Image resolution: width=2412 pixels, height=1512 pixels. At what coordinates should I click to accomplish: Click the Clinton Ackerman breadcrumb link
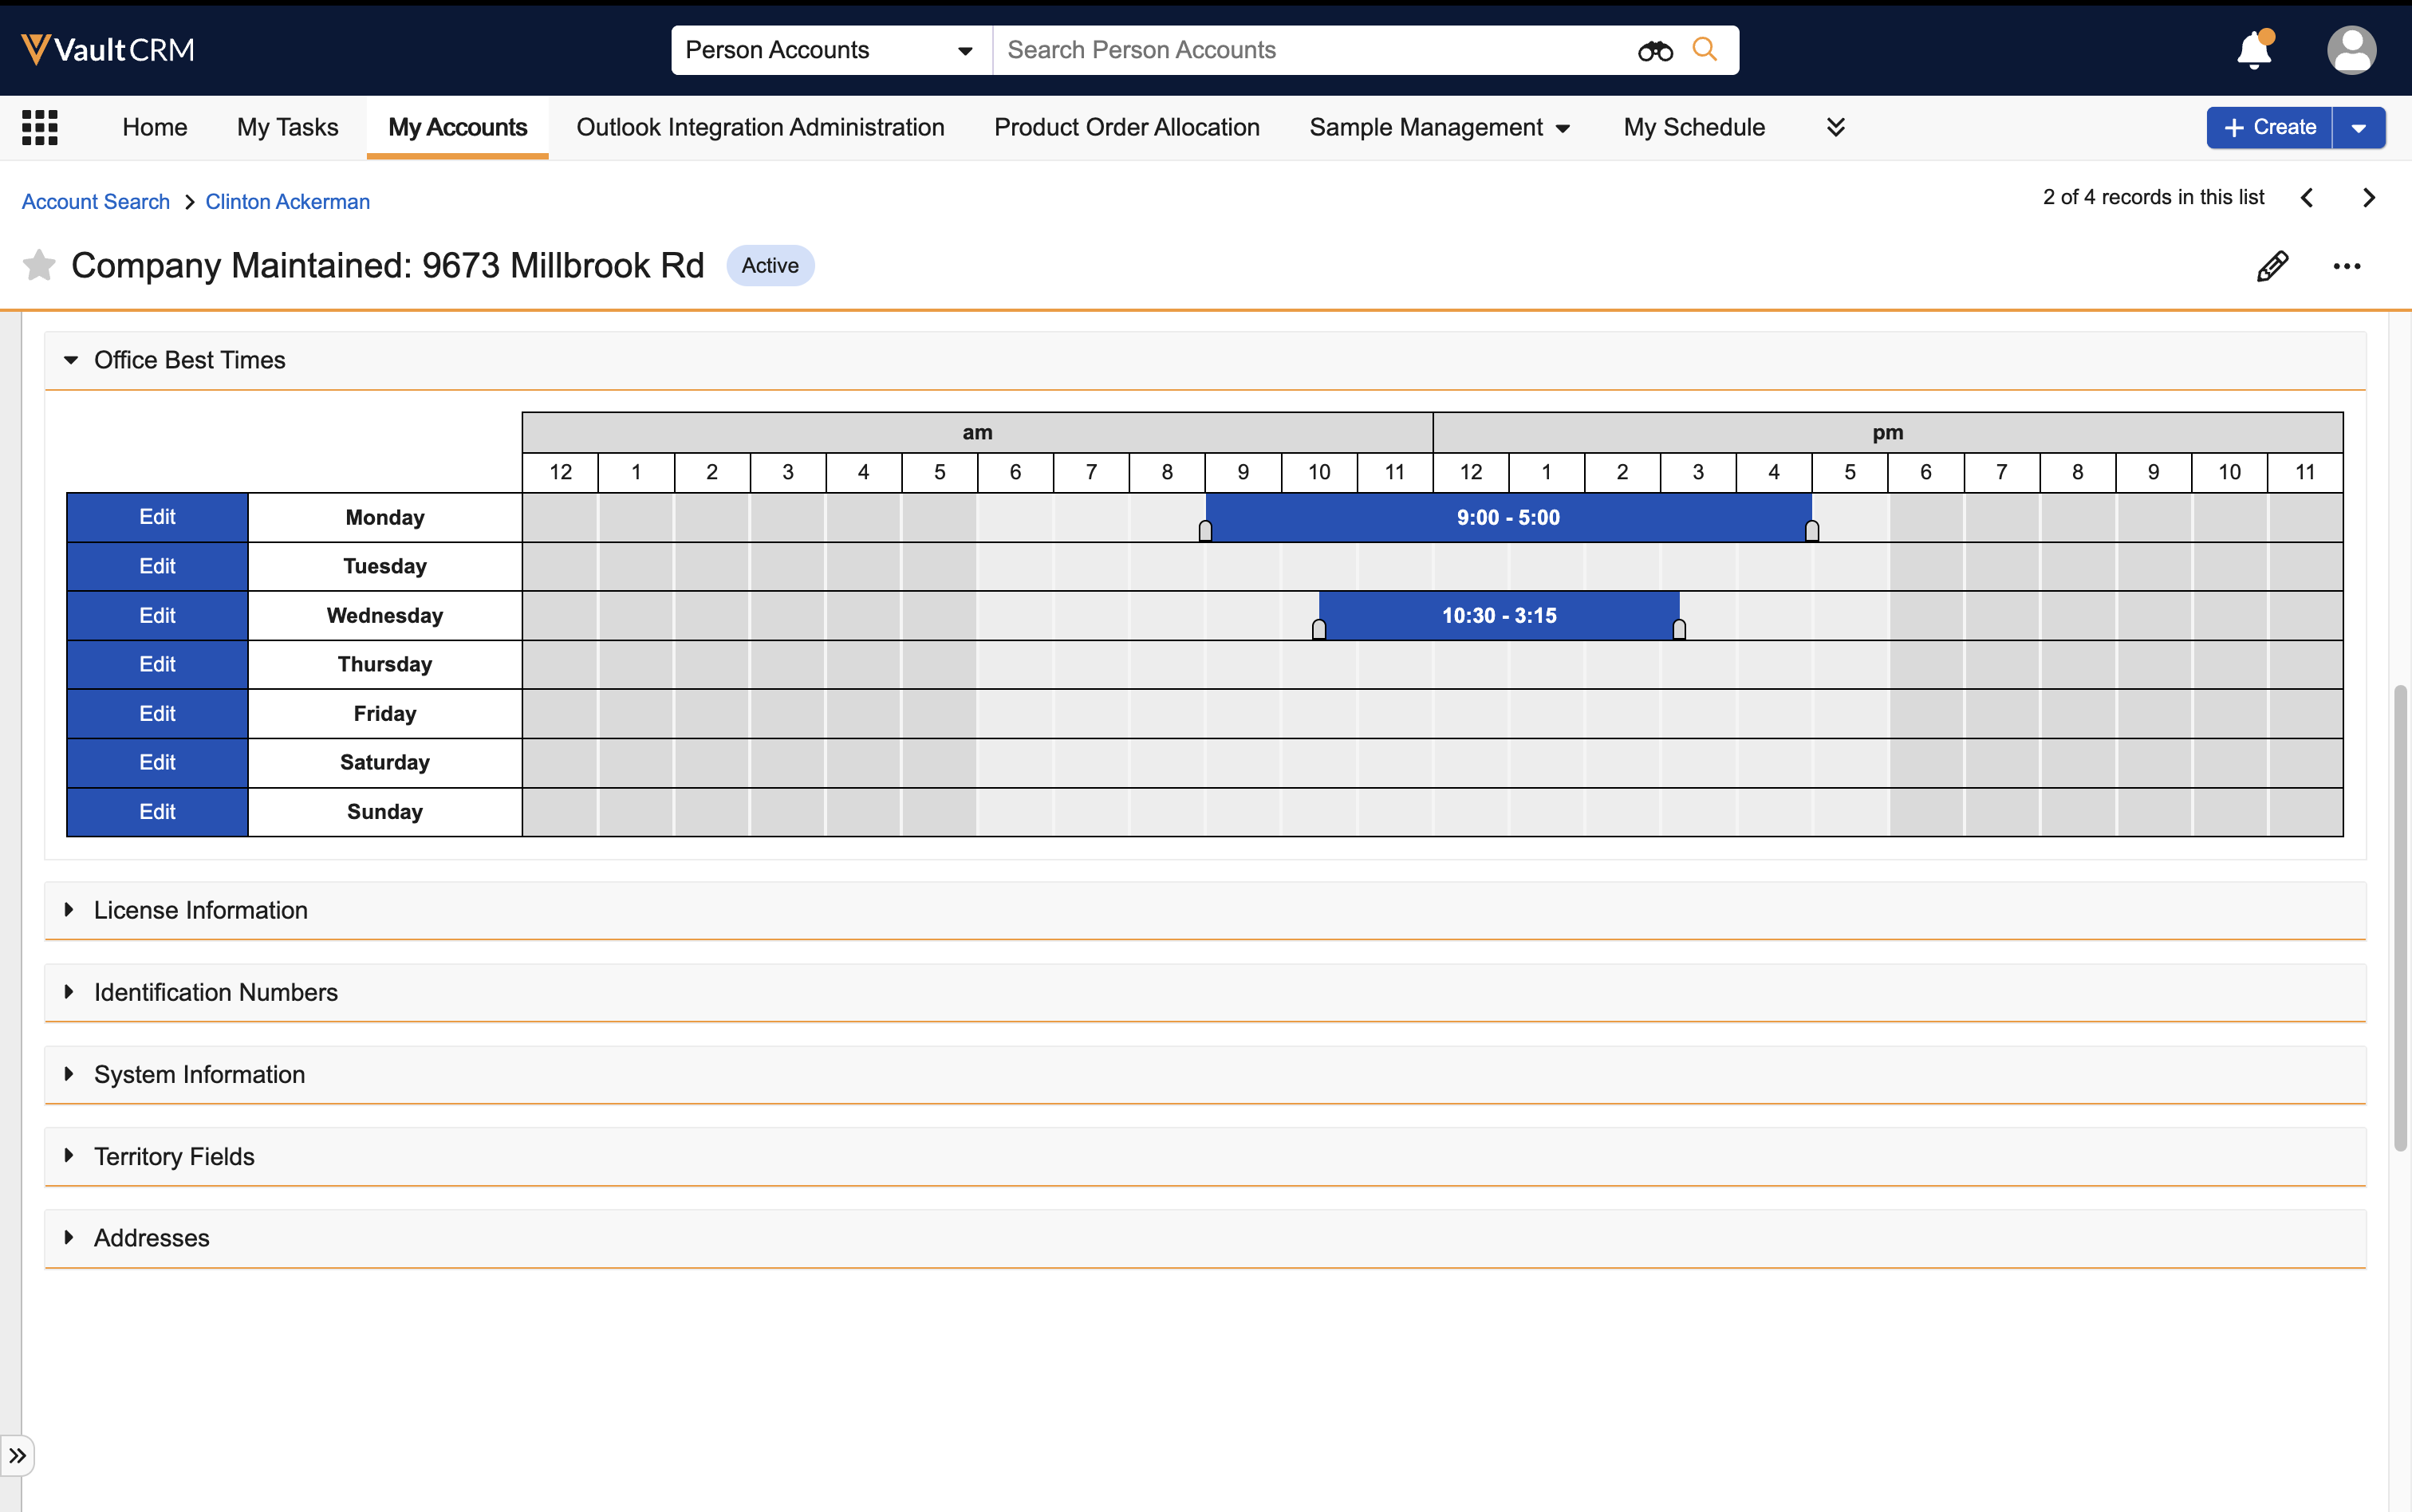(287, 201)
